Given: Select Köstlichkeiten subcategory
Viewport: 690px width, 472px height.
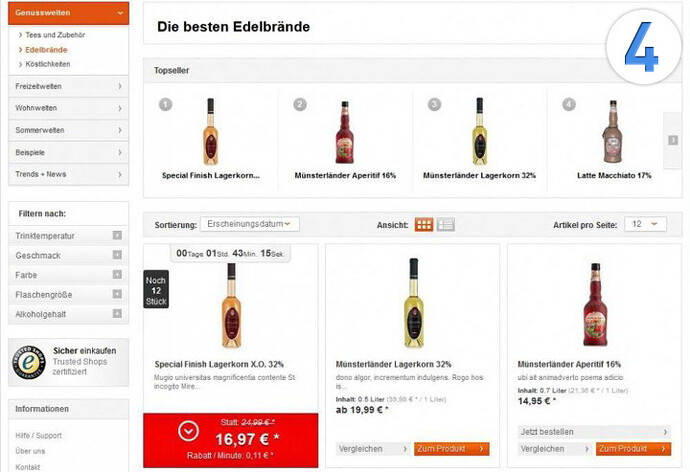Looking at the screenshot, I should [x=48, y=64].
